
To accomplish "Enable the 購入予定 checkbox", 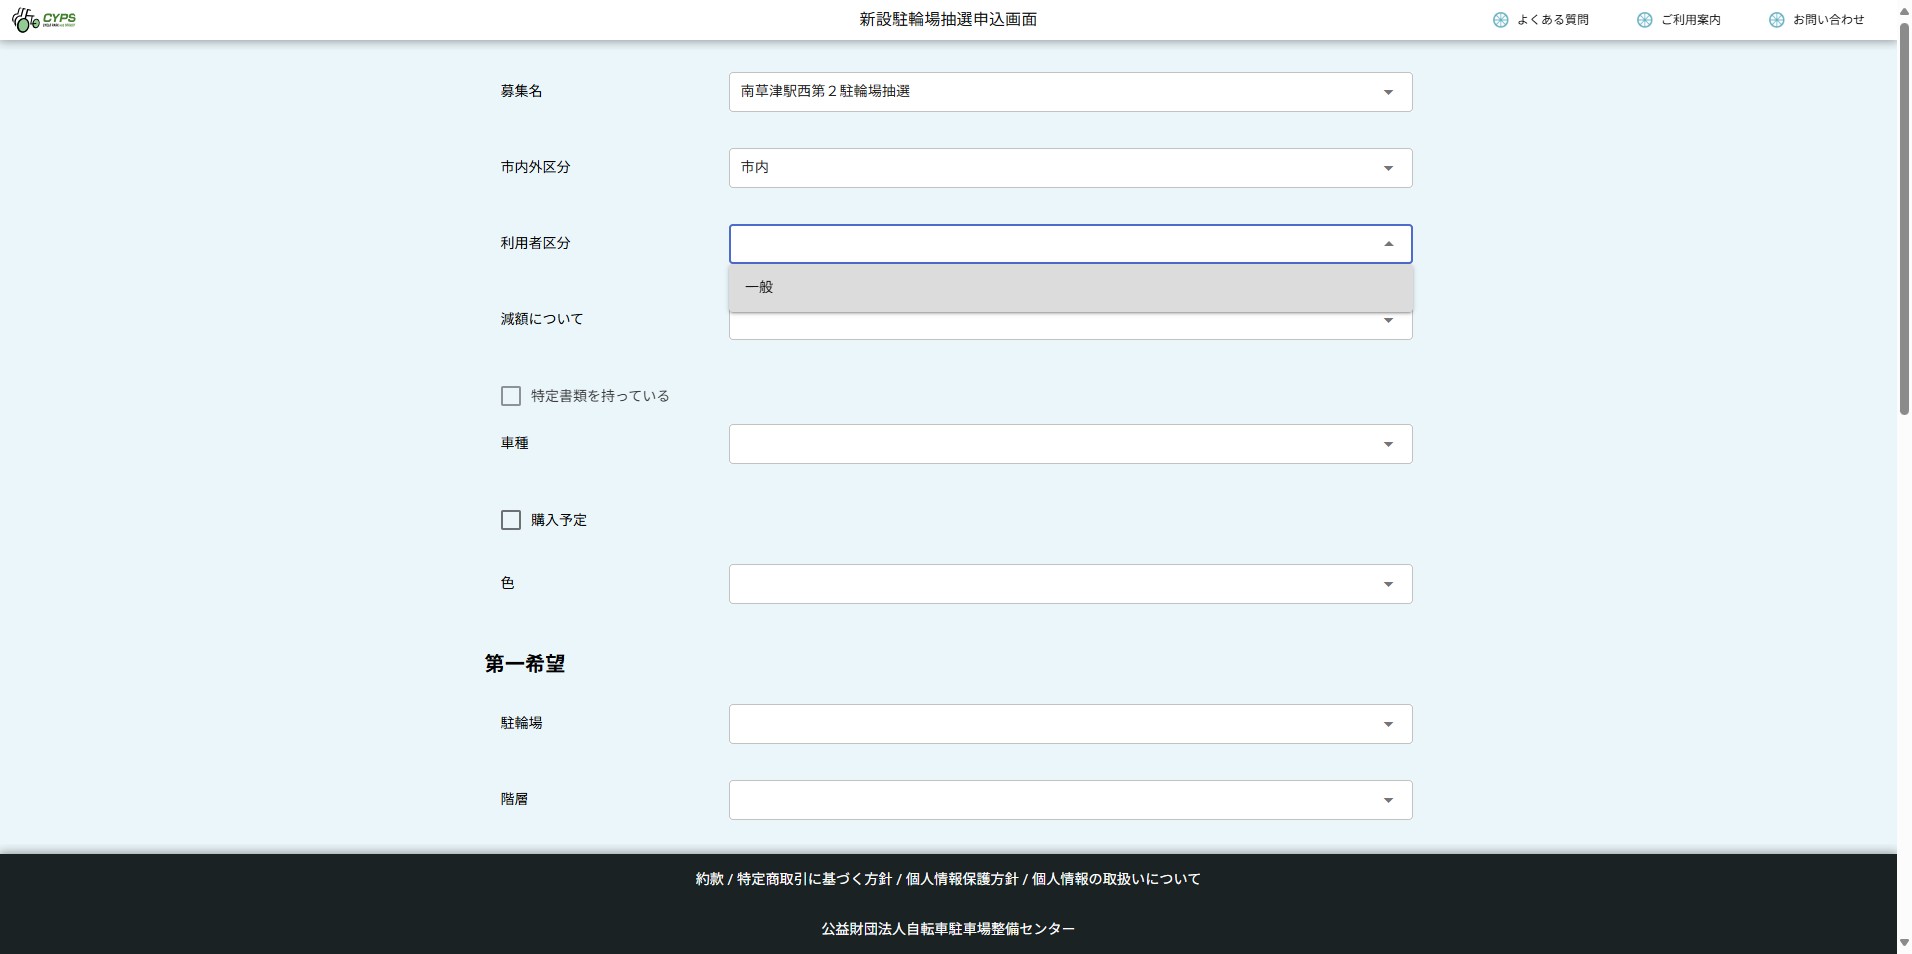I will click(x=511, y=520).
